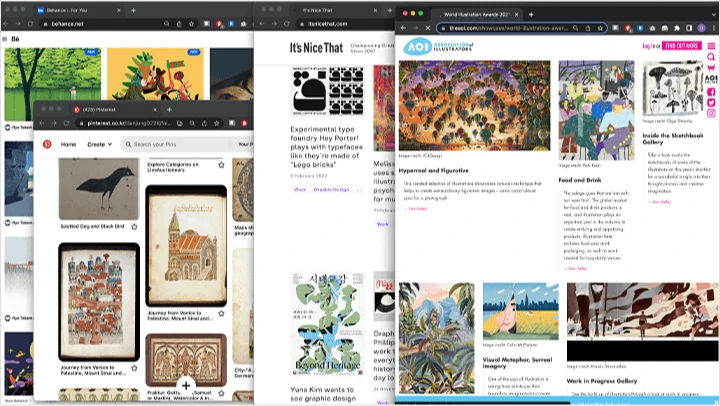Open the Food and Drink gallery heading
Viewport: 720px width, 406px height.
tap(579, 180)
